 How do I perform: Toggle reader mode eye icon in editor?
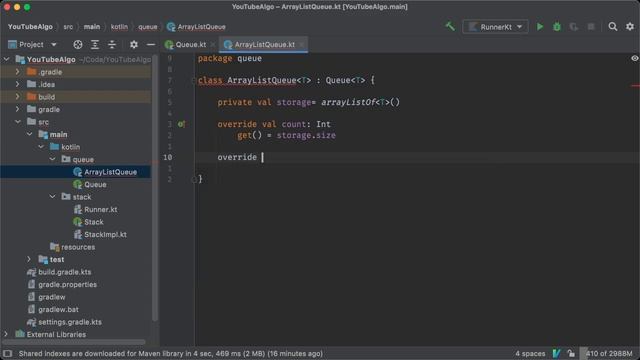[634, 58]
